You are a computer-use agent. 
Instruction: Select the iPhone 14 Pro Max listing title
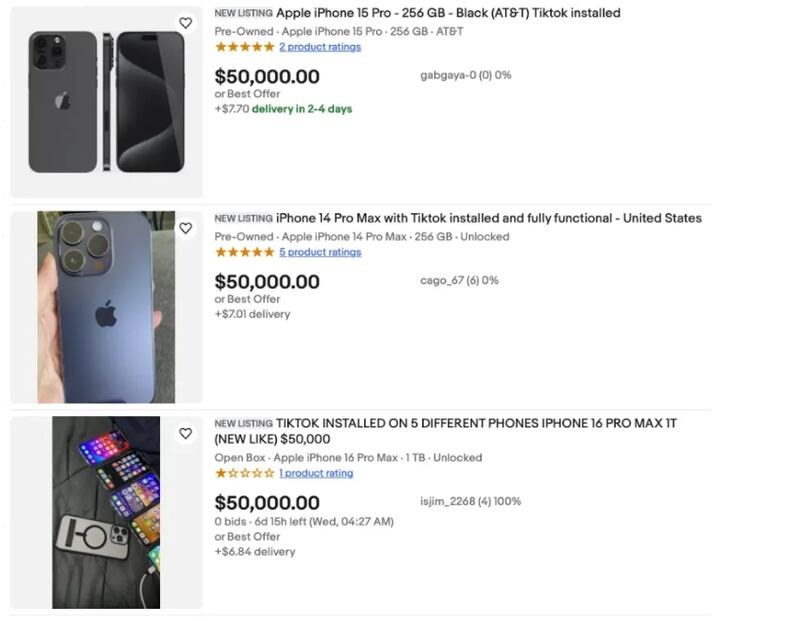(485, 218)
